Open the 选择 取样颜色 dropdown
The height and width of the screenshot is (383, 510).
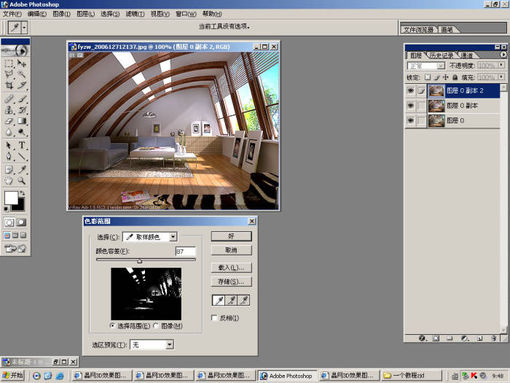150,237
